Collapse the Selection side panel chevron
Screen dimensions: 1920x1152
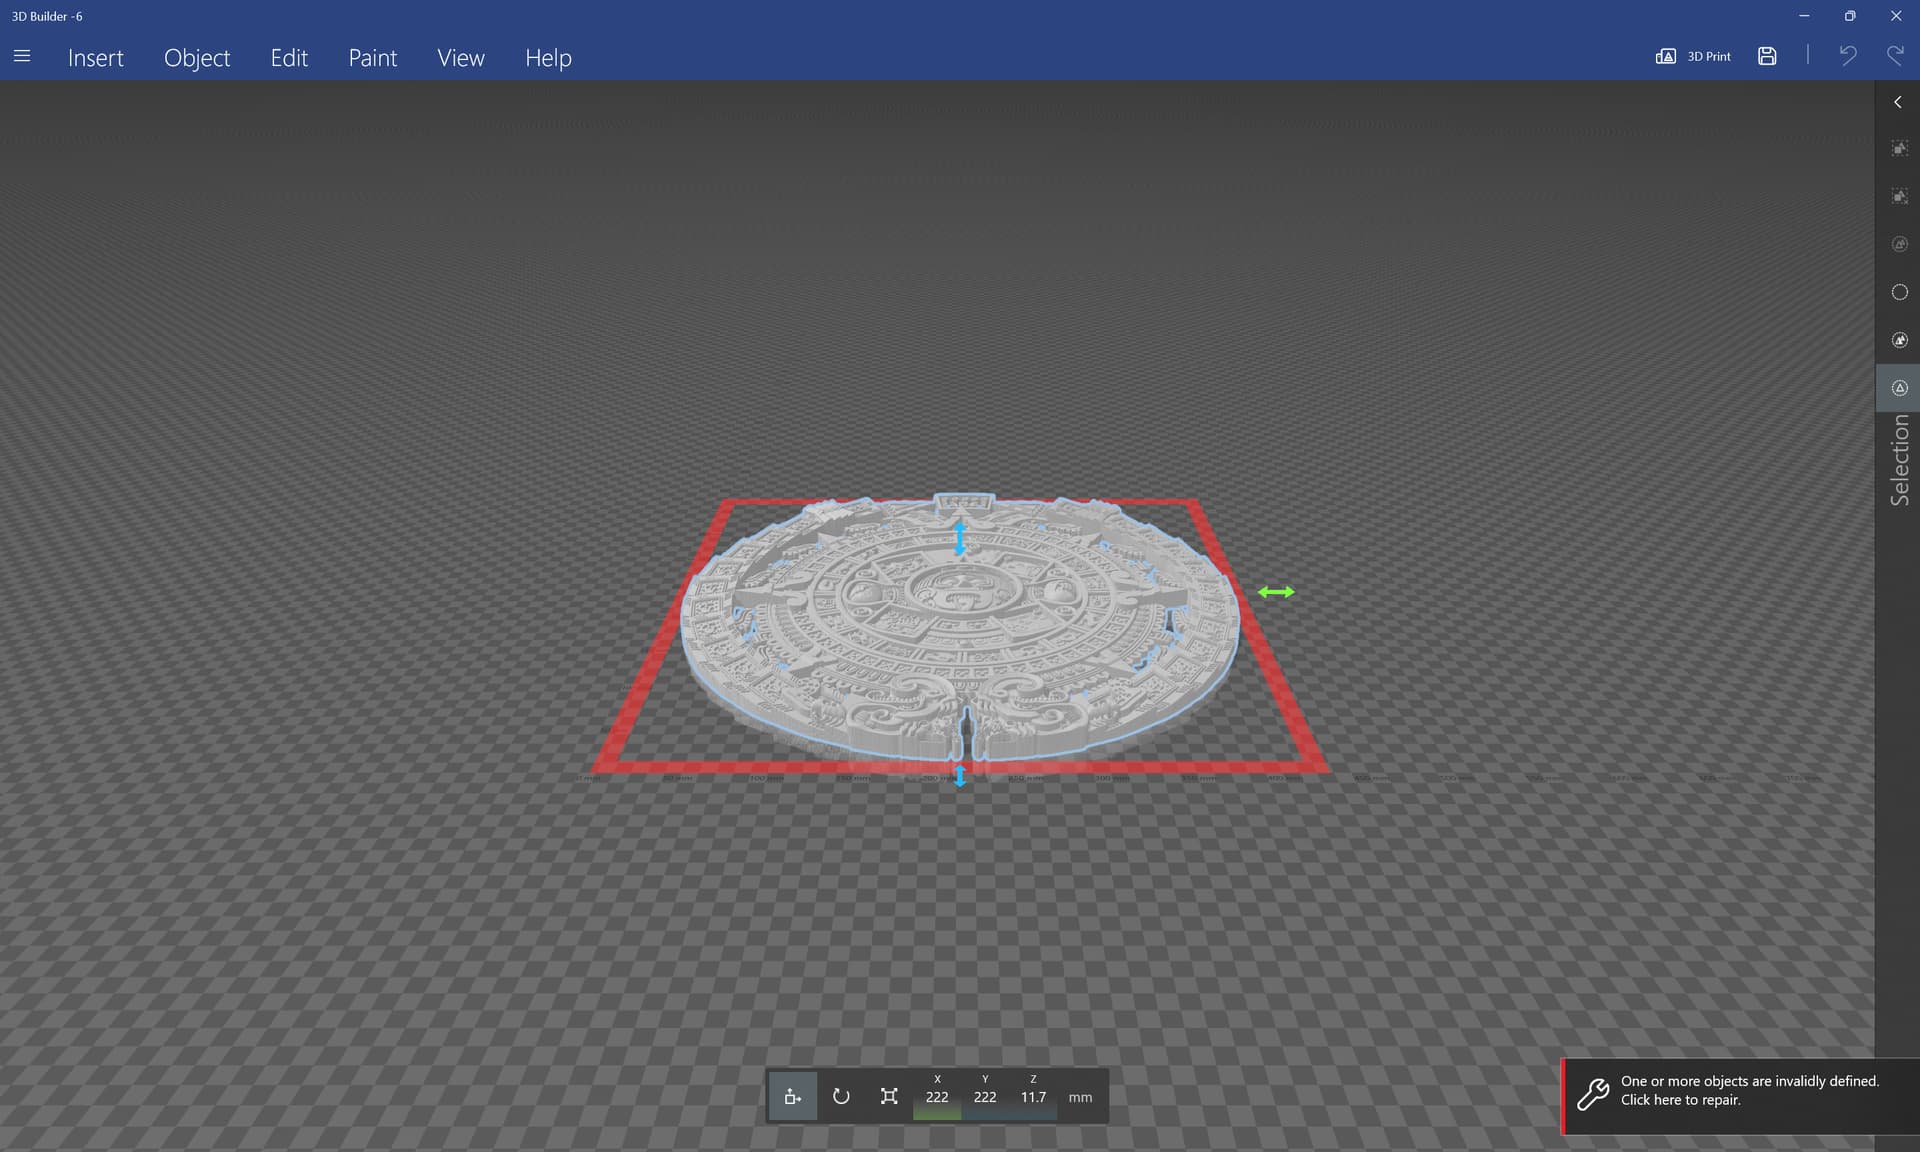(1898, 102)
